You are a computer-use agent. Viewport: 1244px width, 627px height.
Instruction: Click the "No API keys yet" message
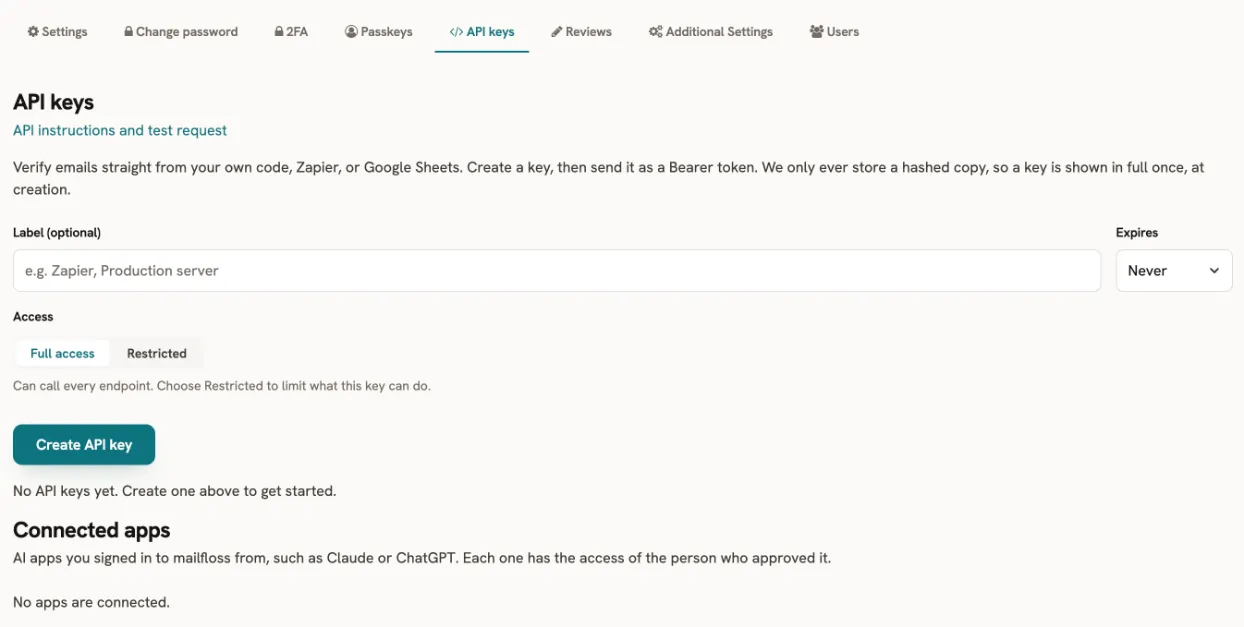click(x=175, y=491)
